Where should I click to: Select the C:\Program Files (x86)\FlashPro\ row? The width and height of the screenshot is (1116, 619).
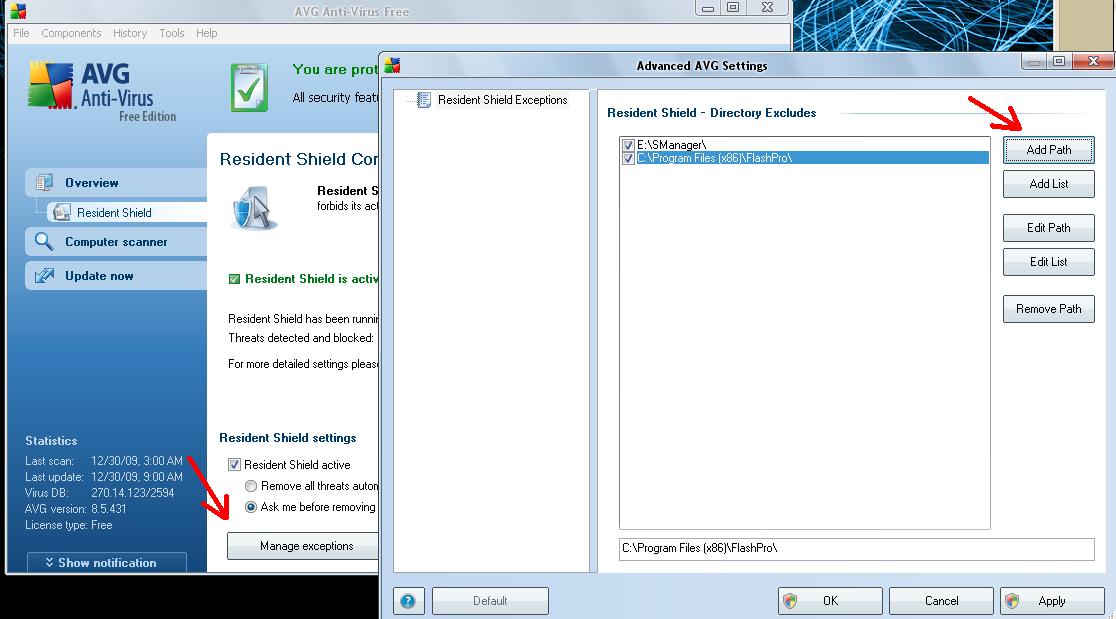[804, 158]
